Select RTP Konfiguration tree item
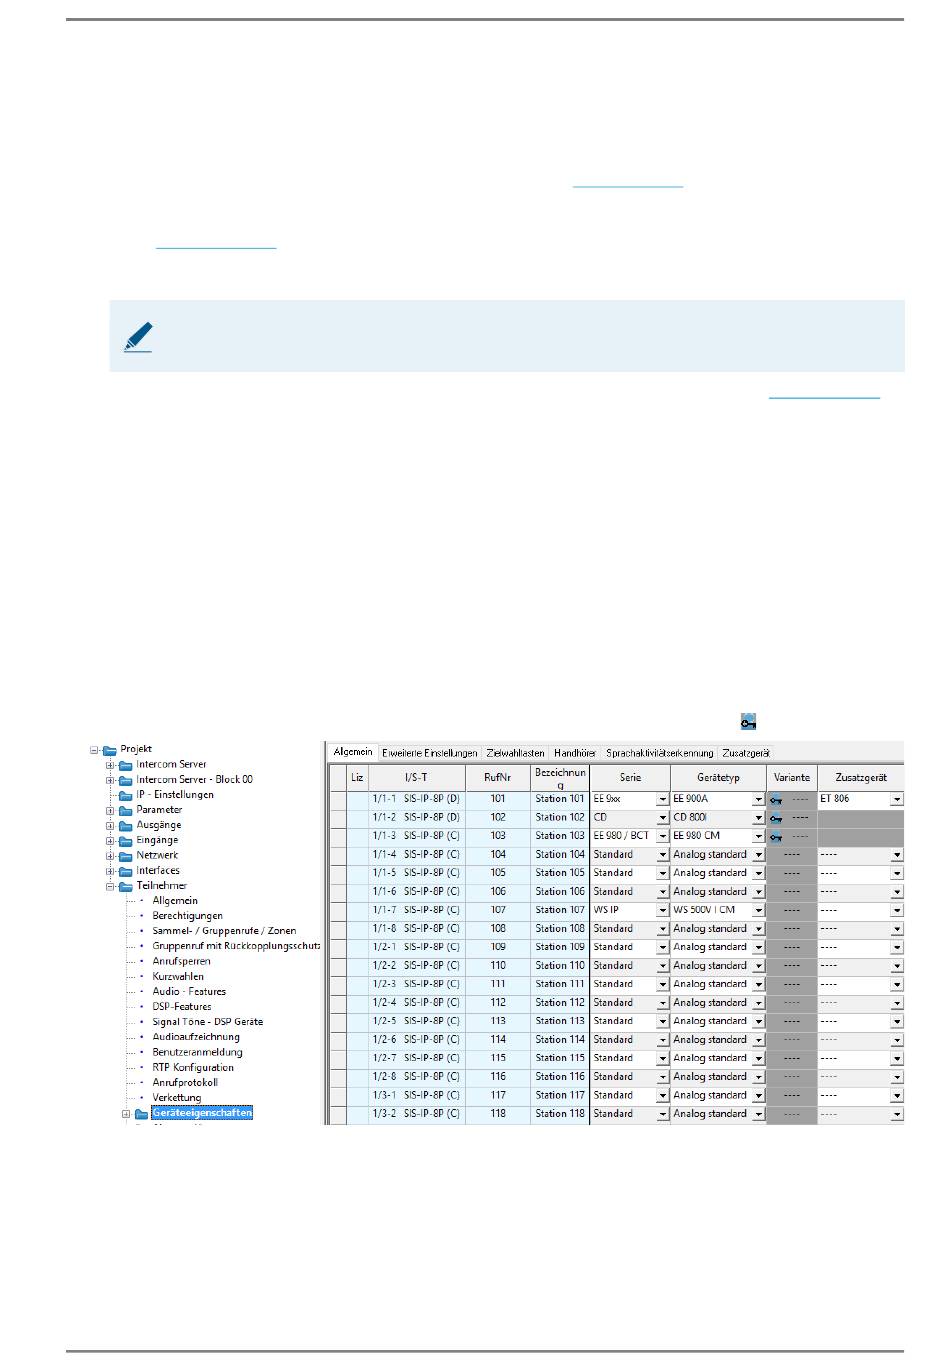This screenshot has width=950, height=1370. point(193,1067)
